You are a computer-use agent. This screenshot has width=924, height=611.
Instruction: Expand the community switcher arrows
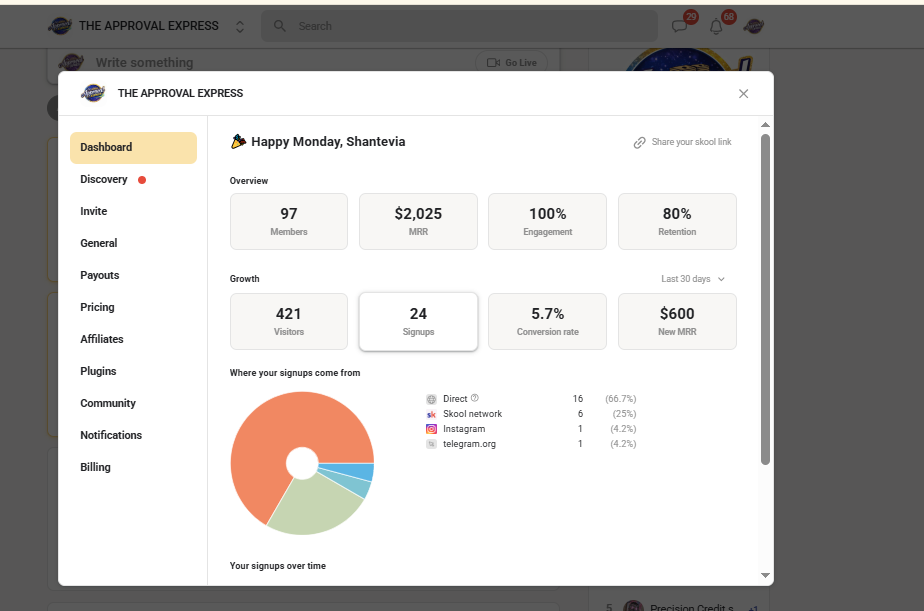[x=240, y=27]
